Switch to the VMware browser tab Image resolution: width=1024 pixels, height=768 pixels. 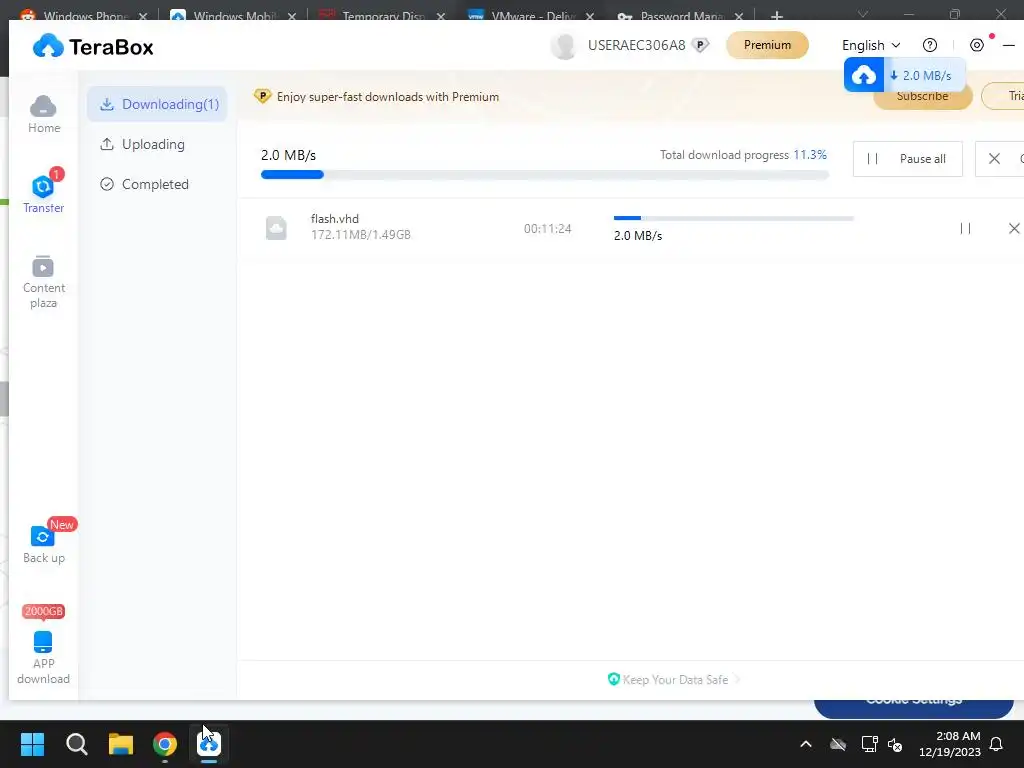531,16
